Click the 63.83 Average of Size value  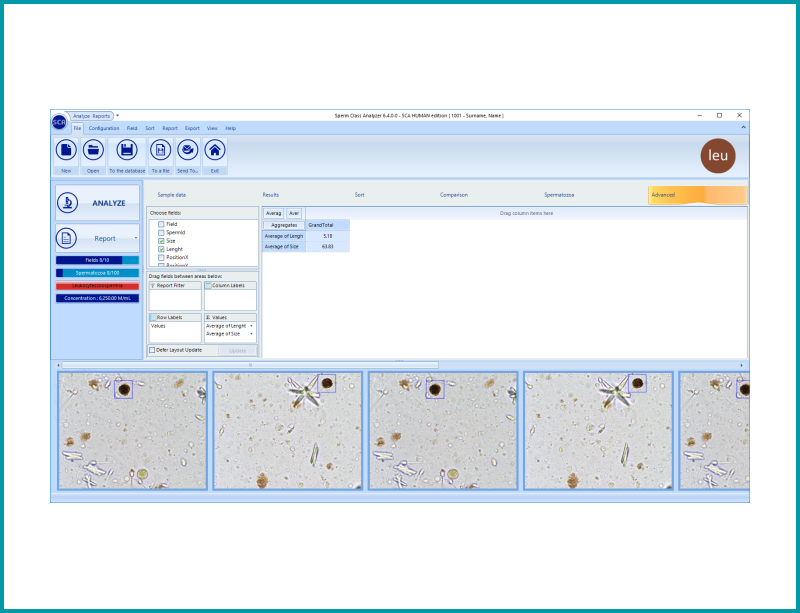[328, 247]
